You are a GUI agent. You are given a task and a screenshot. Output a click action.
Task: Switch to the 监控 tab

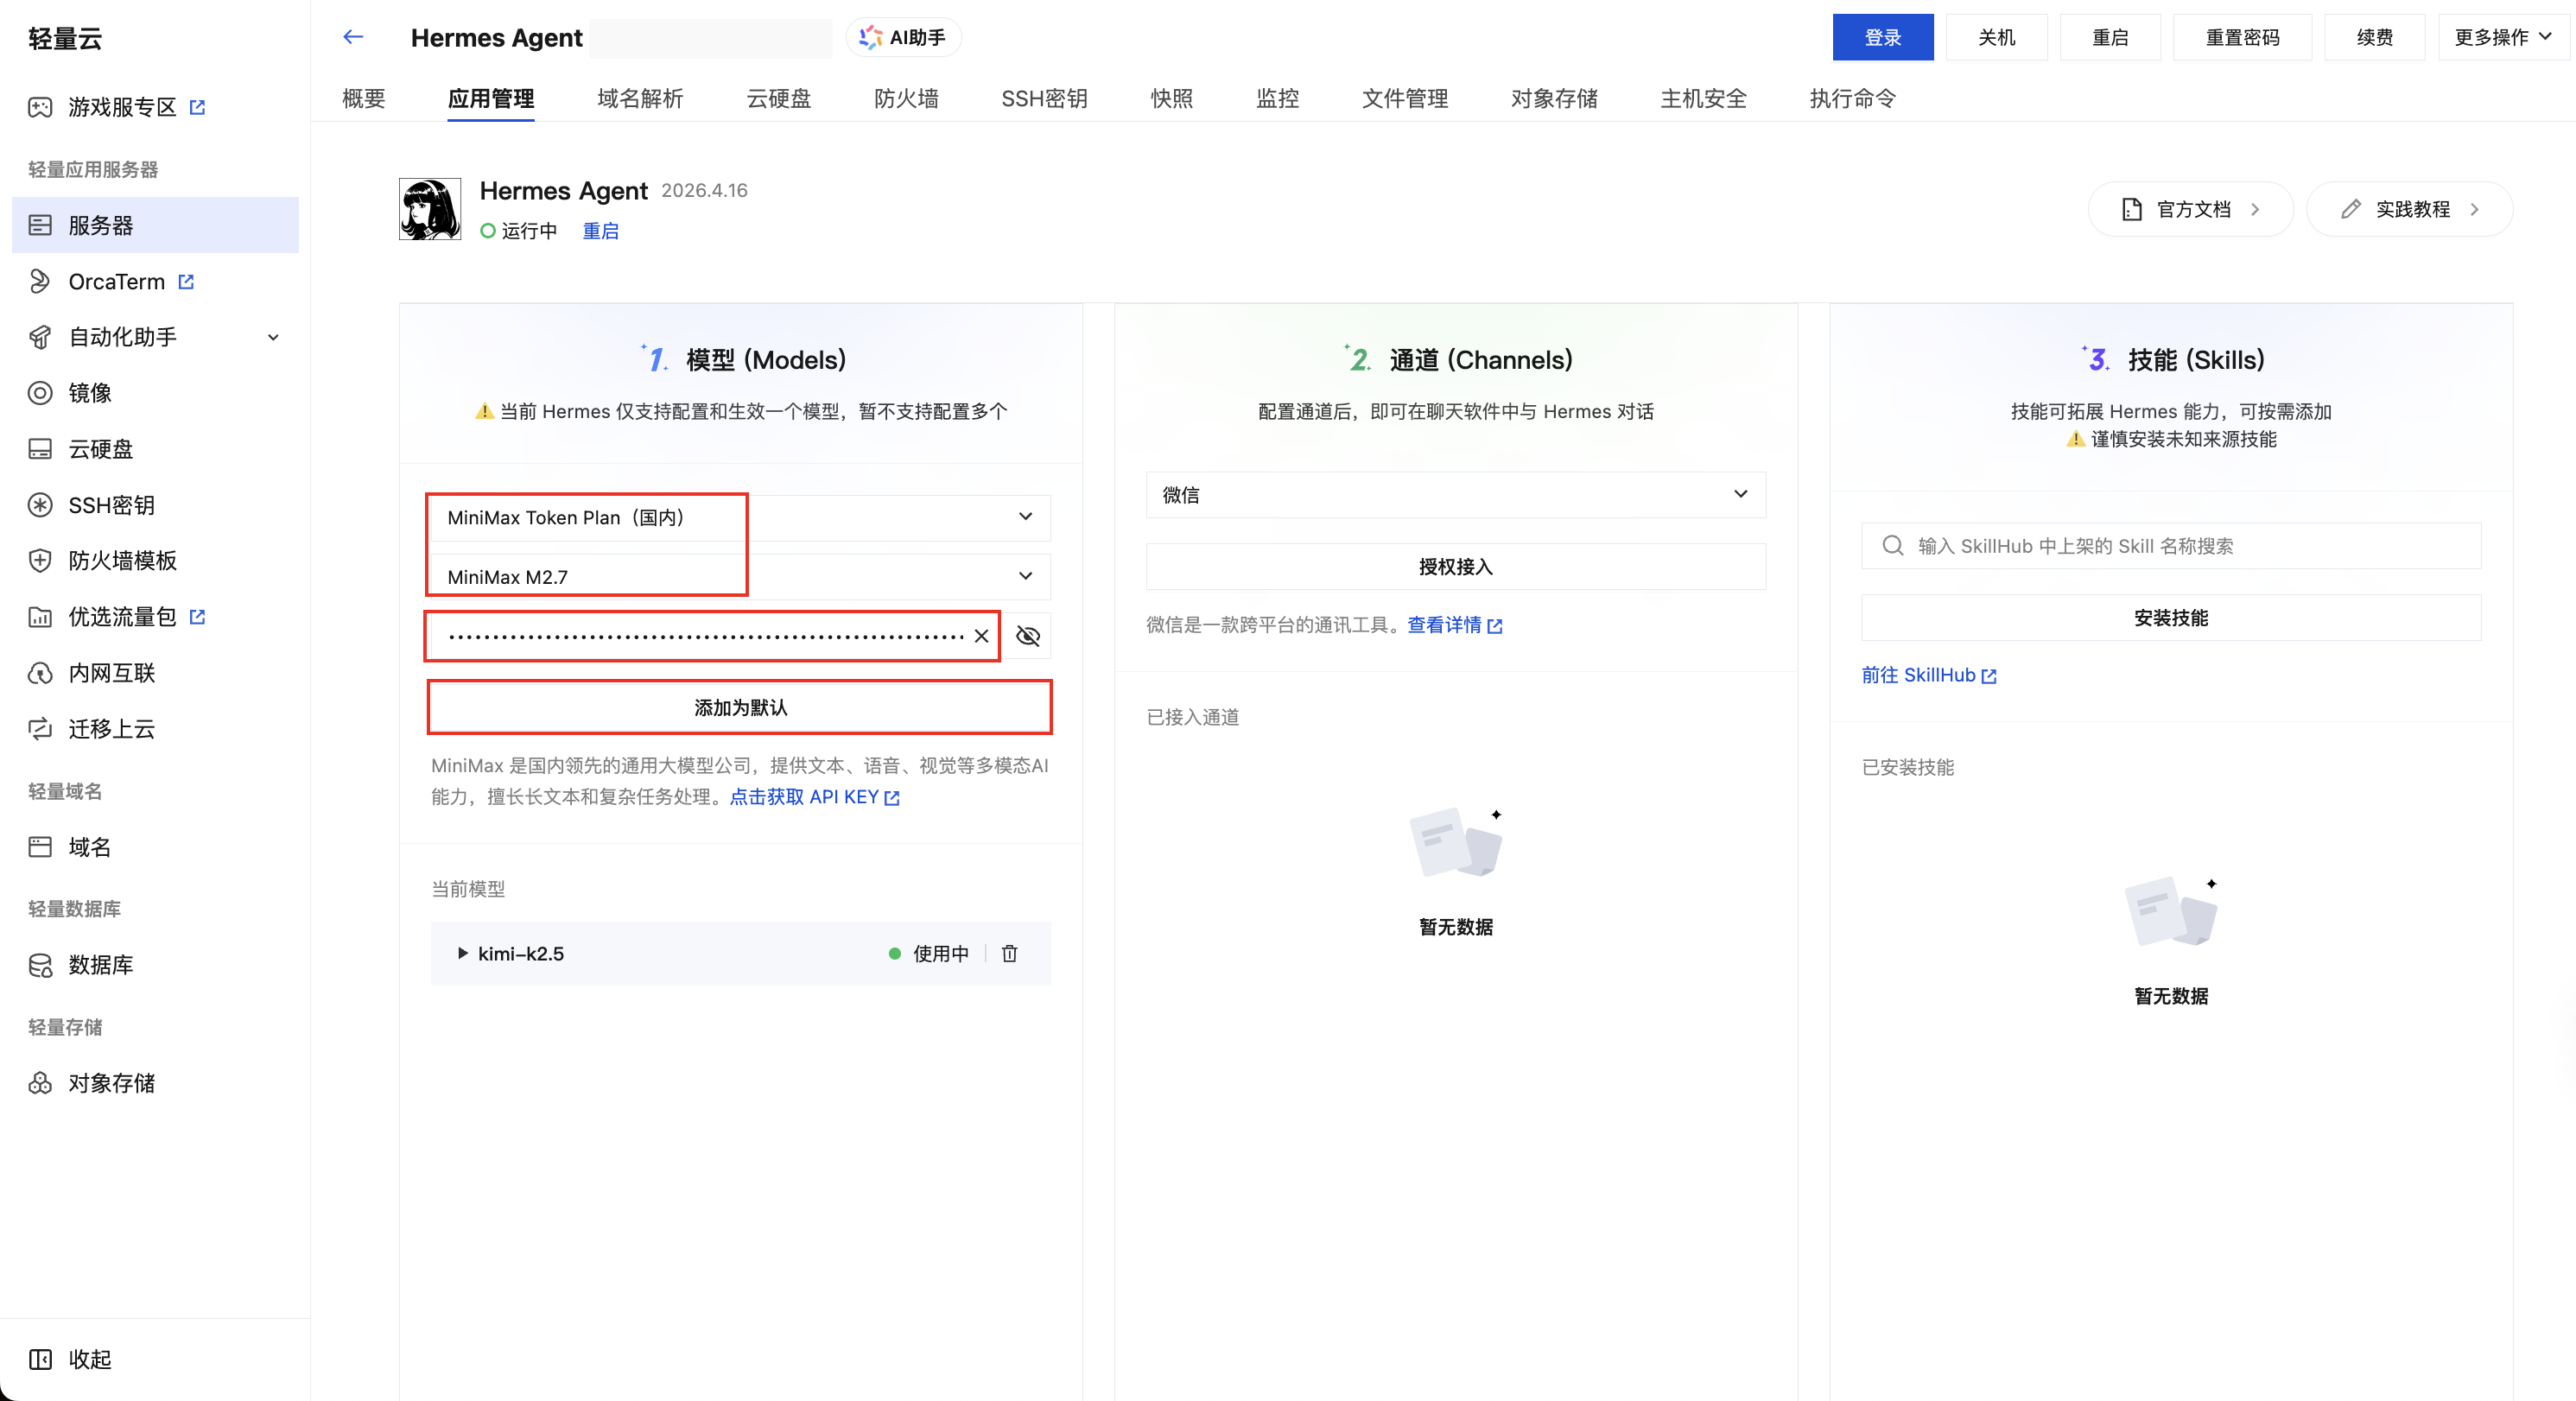click(x=1278, y=98)
